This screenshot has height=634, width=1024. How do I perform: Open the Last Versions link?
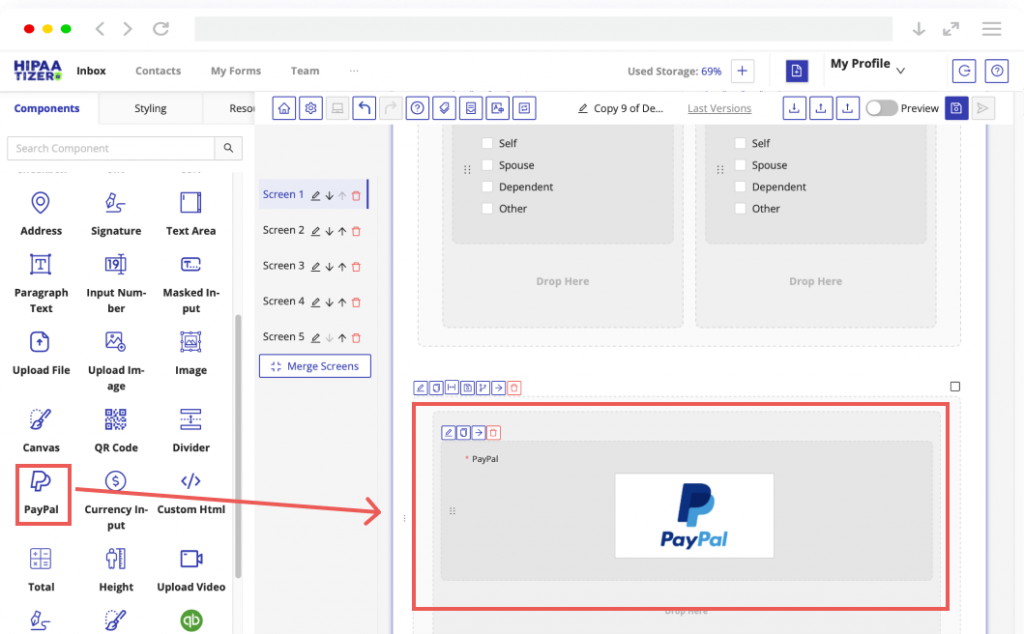click(719, 108)
